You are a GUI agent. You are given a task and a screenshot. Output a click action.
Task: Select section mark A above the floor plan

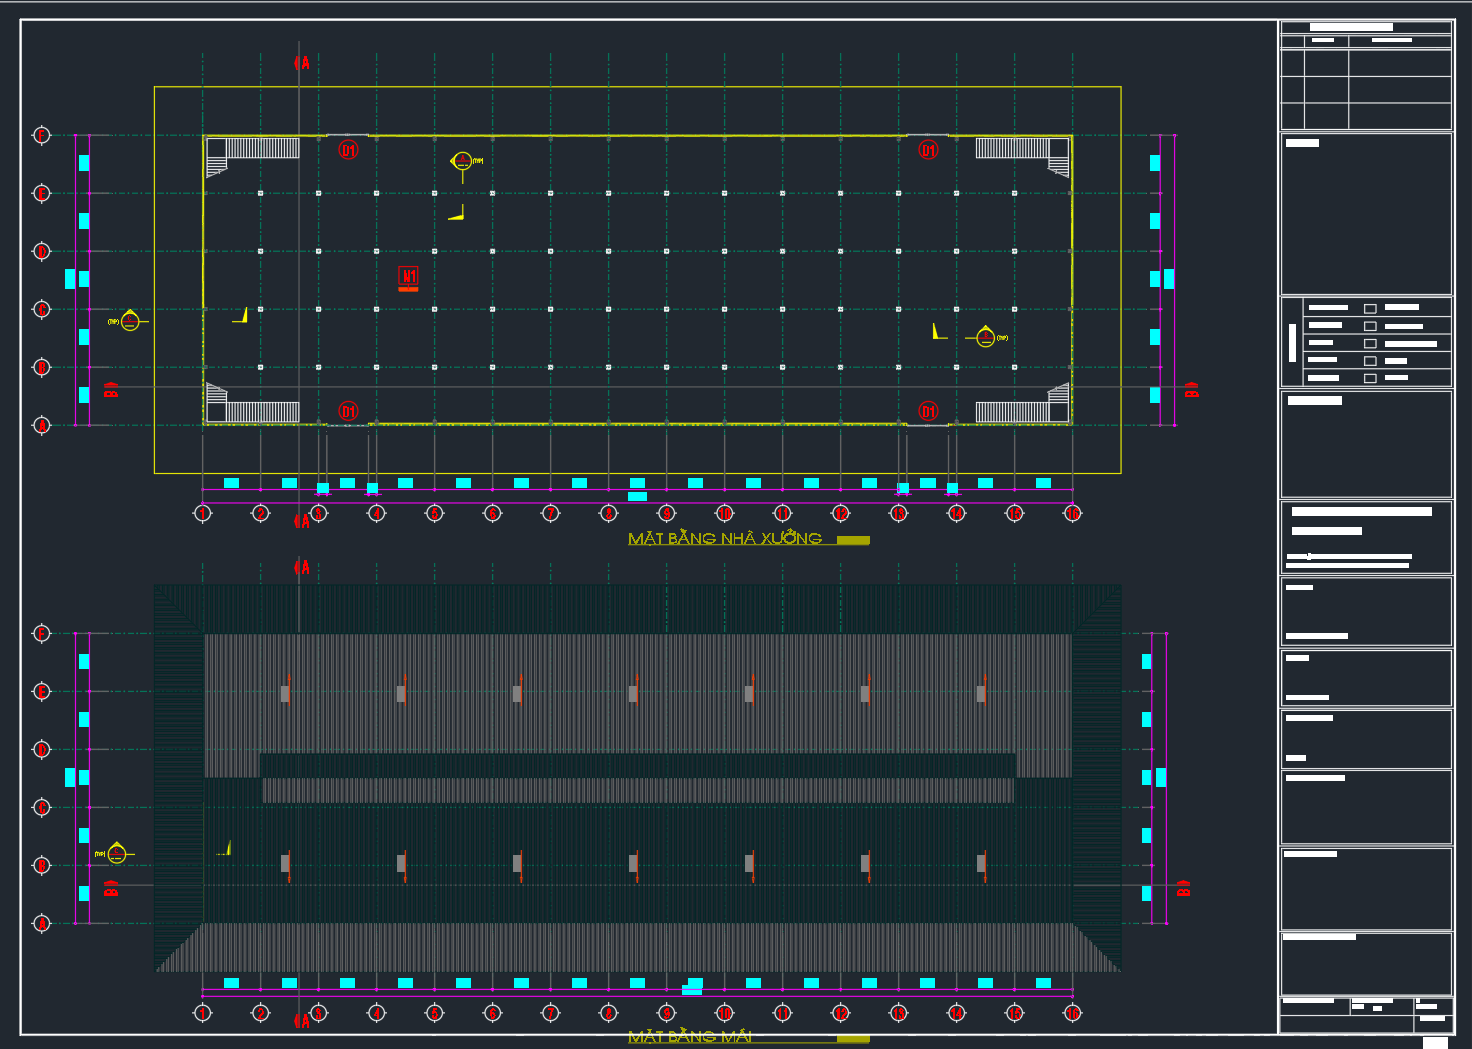pyautogui.click(x=301, y=63)
